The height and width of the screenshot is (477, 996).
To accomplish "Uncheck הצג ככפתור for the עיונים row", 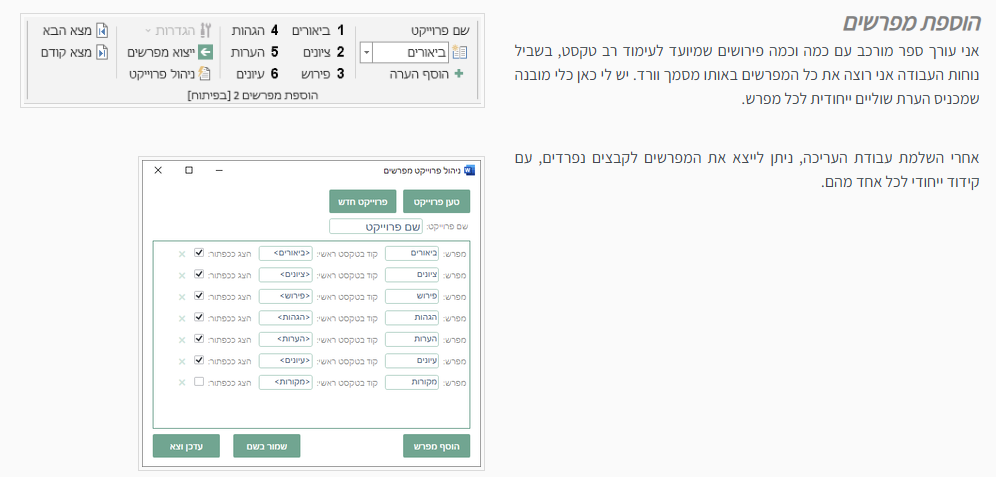I will 199,360.
